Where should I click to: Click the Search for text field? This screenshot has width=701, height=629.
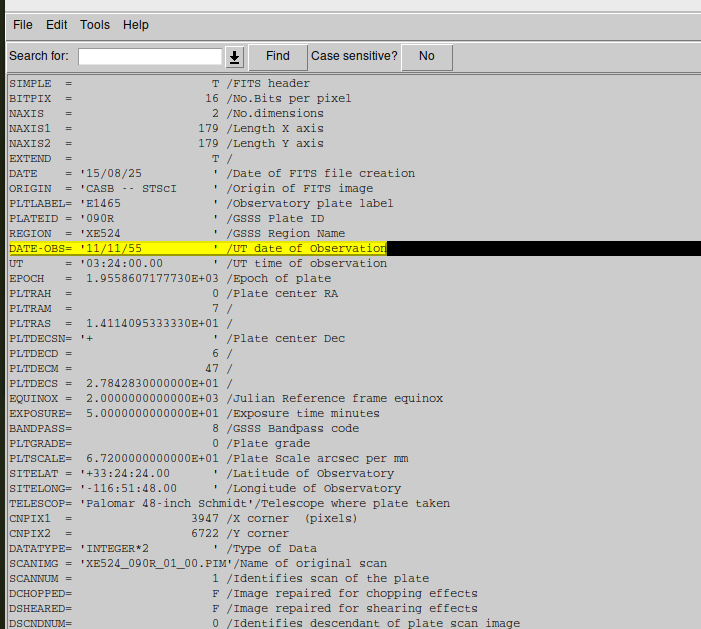tap(149, 56)
